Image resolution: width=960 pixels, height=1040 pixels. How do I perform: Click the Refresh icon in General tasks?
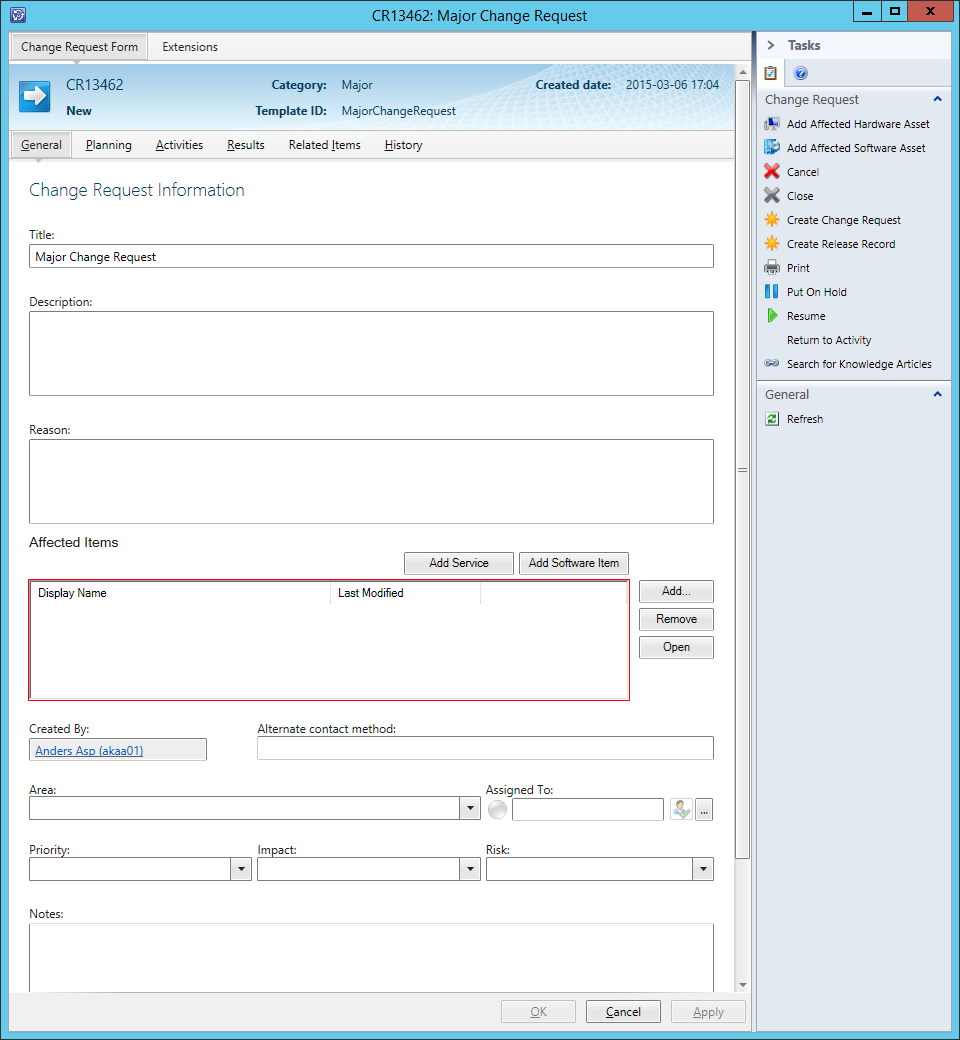[x=772, y=419]
